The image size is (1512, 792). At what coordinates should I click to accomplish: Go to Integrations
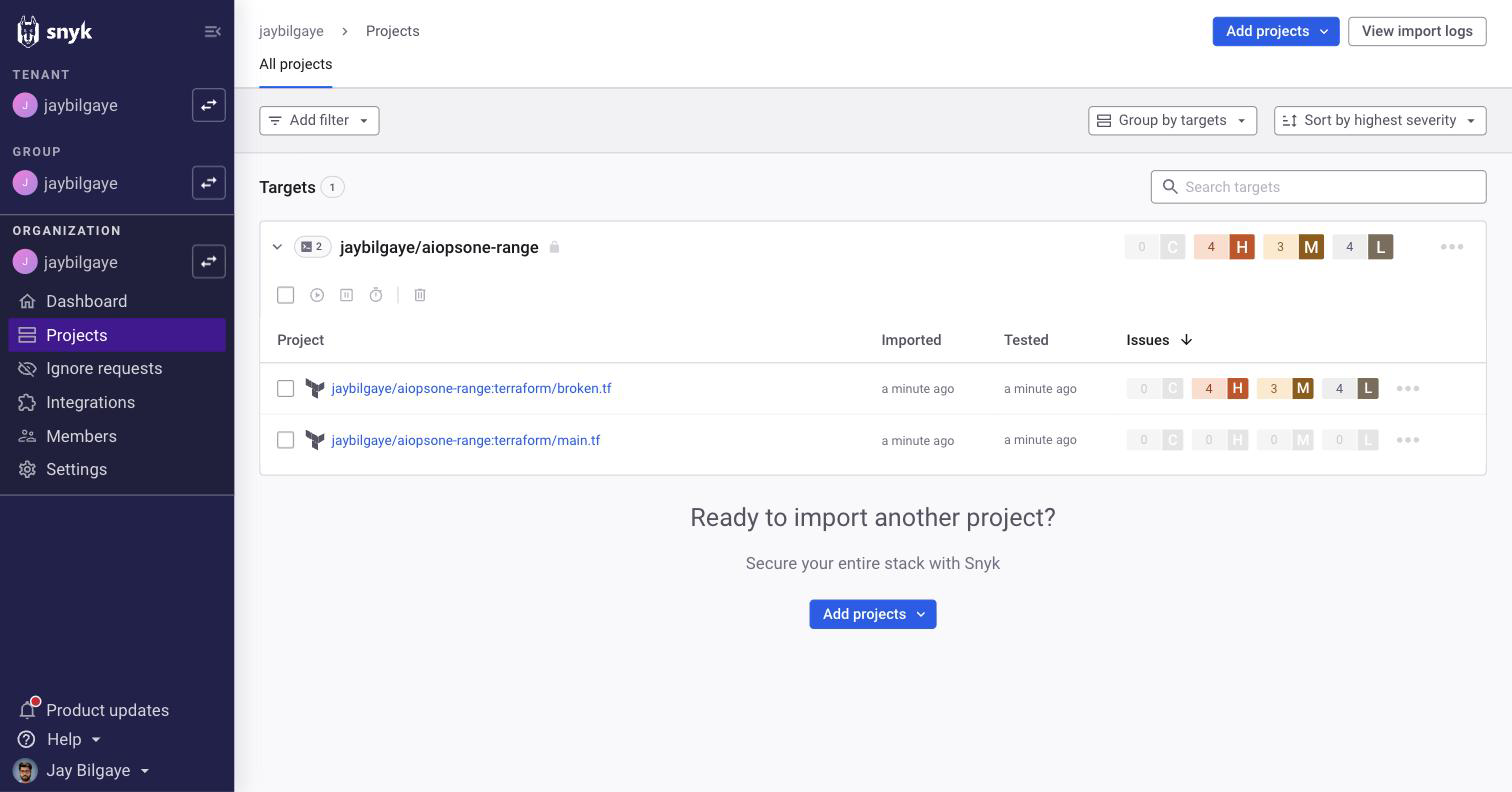pos(117,402)
